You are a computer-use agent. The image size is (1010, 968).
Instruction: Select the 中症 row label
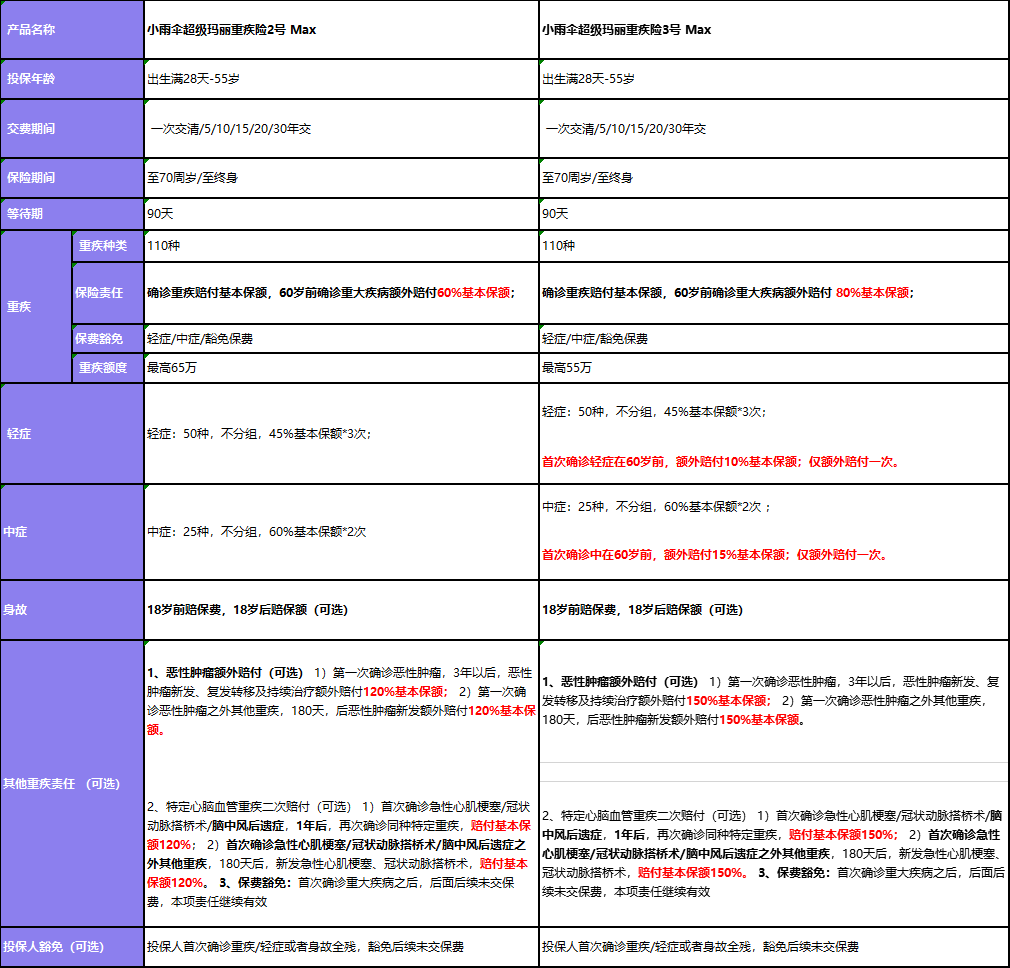[72, 532]
